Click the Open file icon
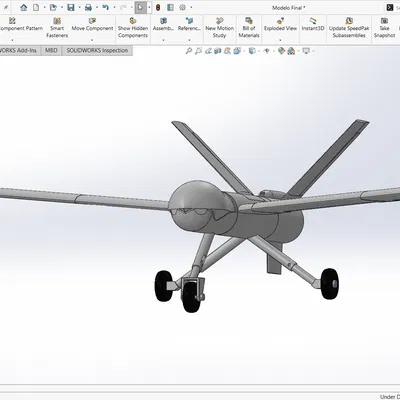 pos(53,7)
